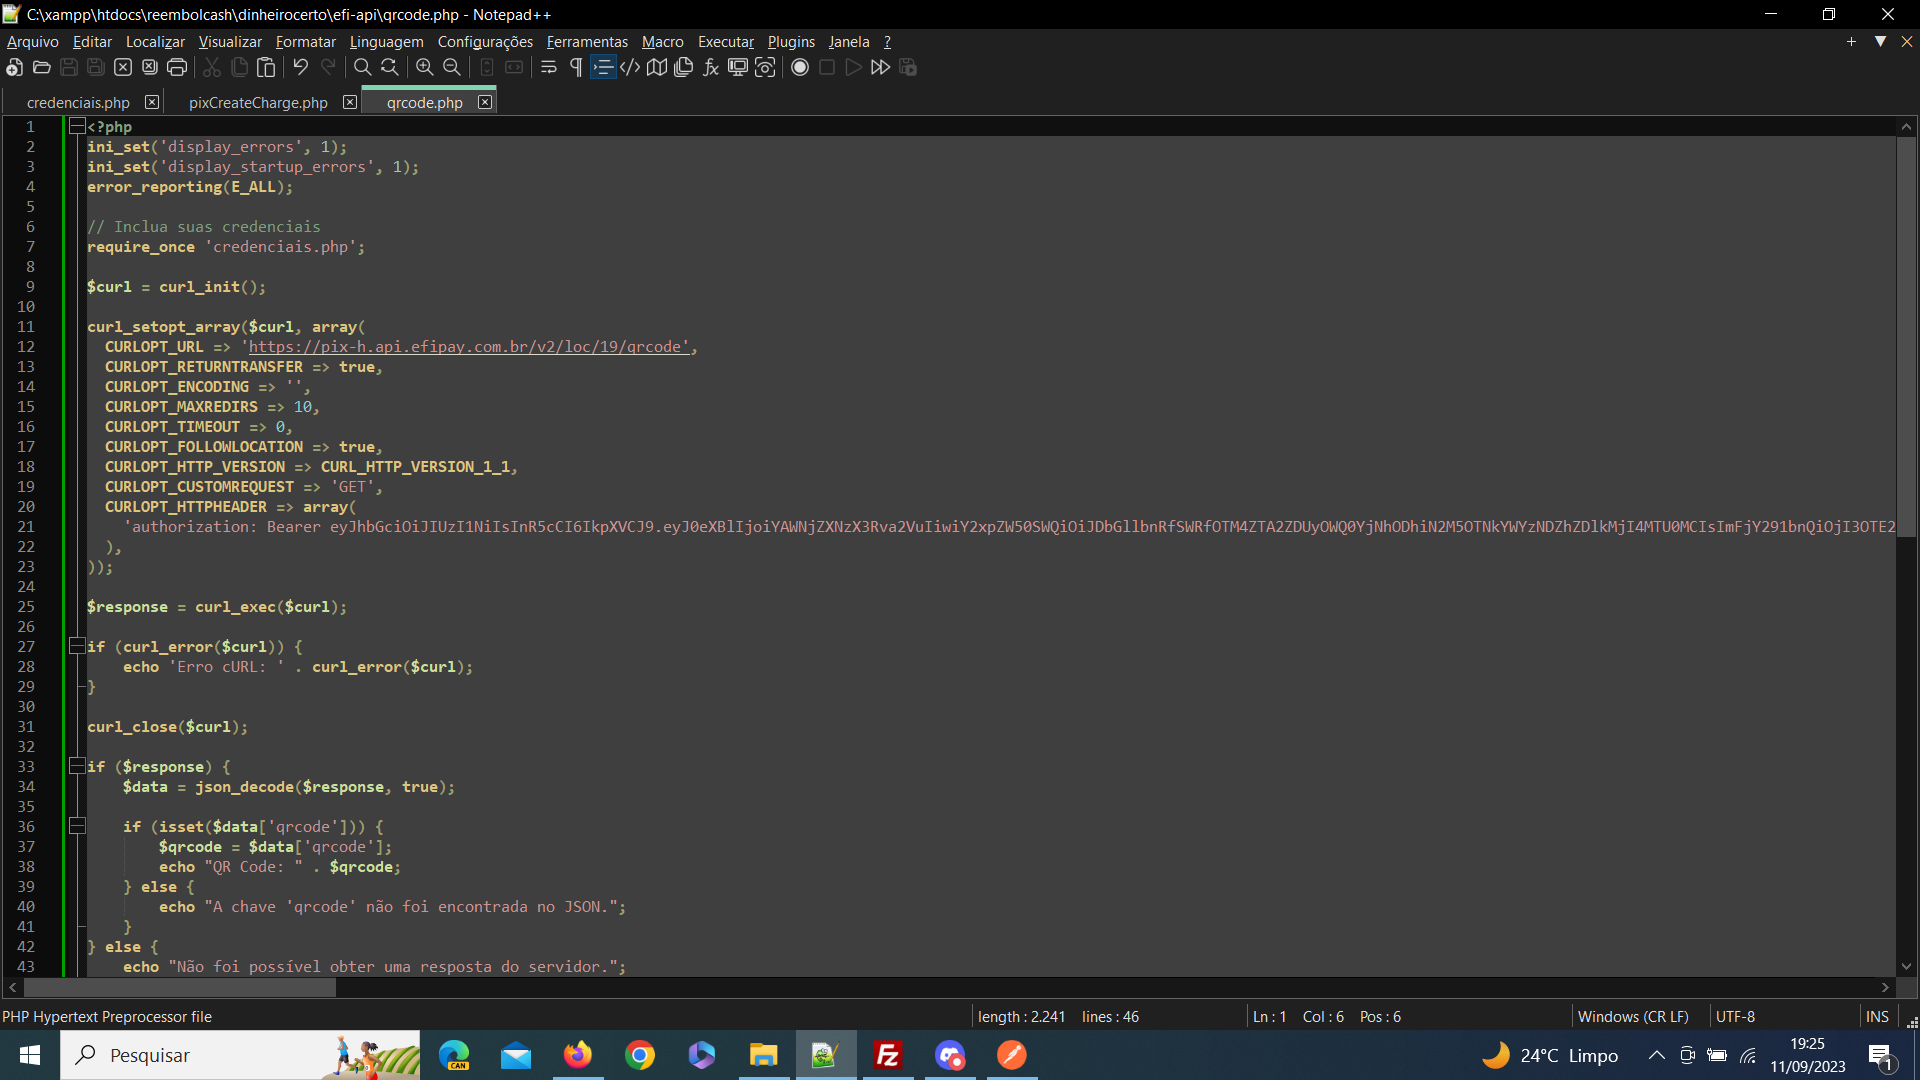This screenshot has height=1080, width=1920.
Task: Click the horizontal scrollbar right arrow
Action: pyautogui.click(x=1886, y=987)
